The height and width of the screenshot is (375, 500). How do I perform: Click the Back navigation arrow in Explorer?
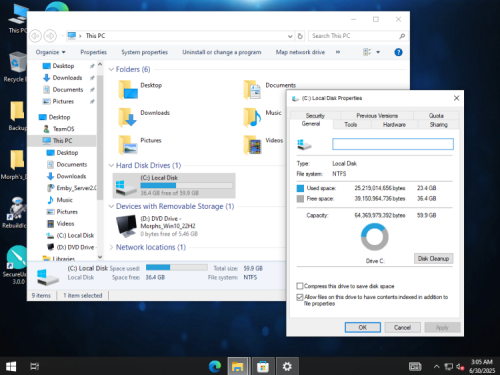coord(35,36)
